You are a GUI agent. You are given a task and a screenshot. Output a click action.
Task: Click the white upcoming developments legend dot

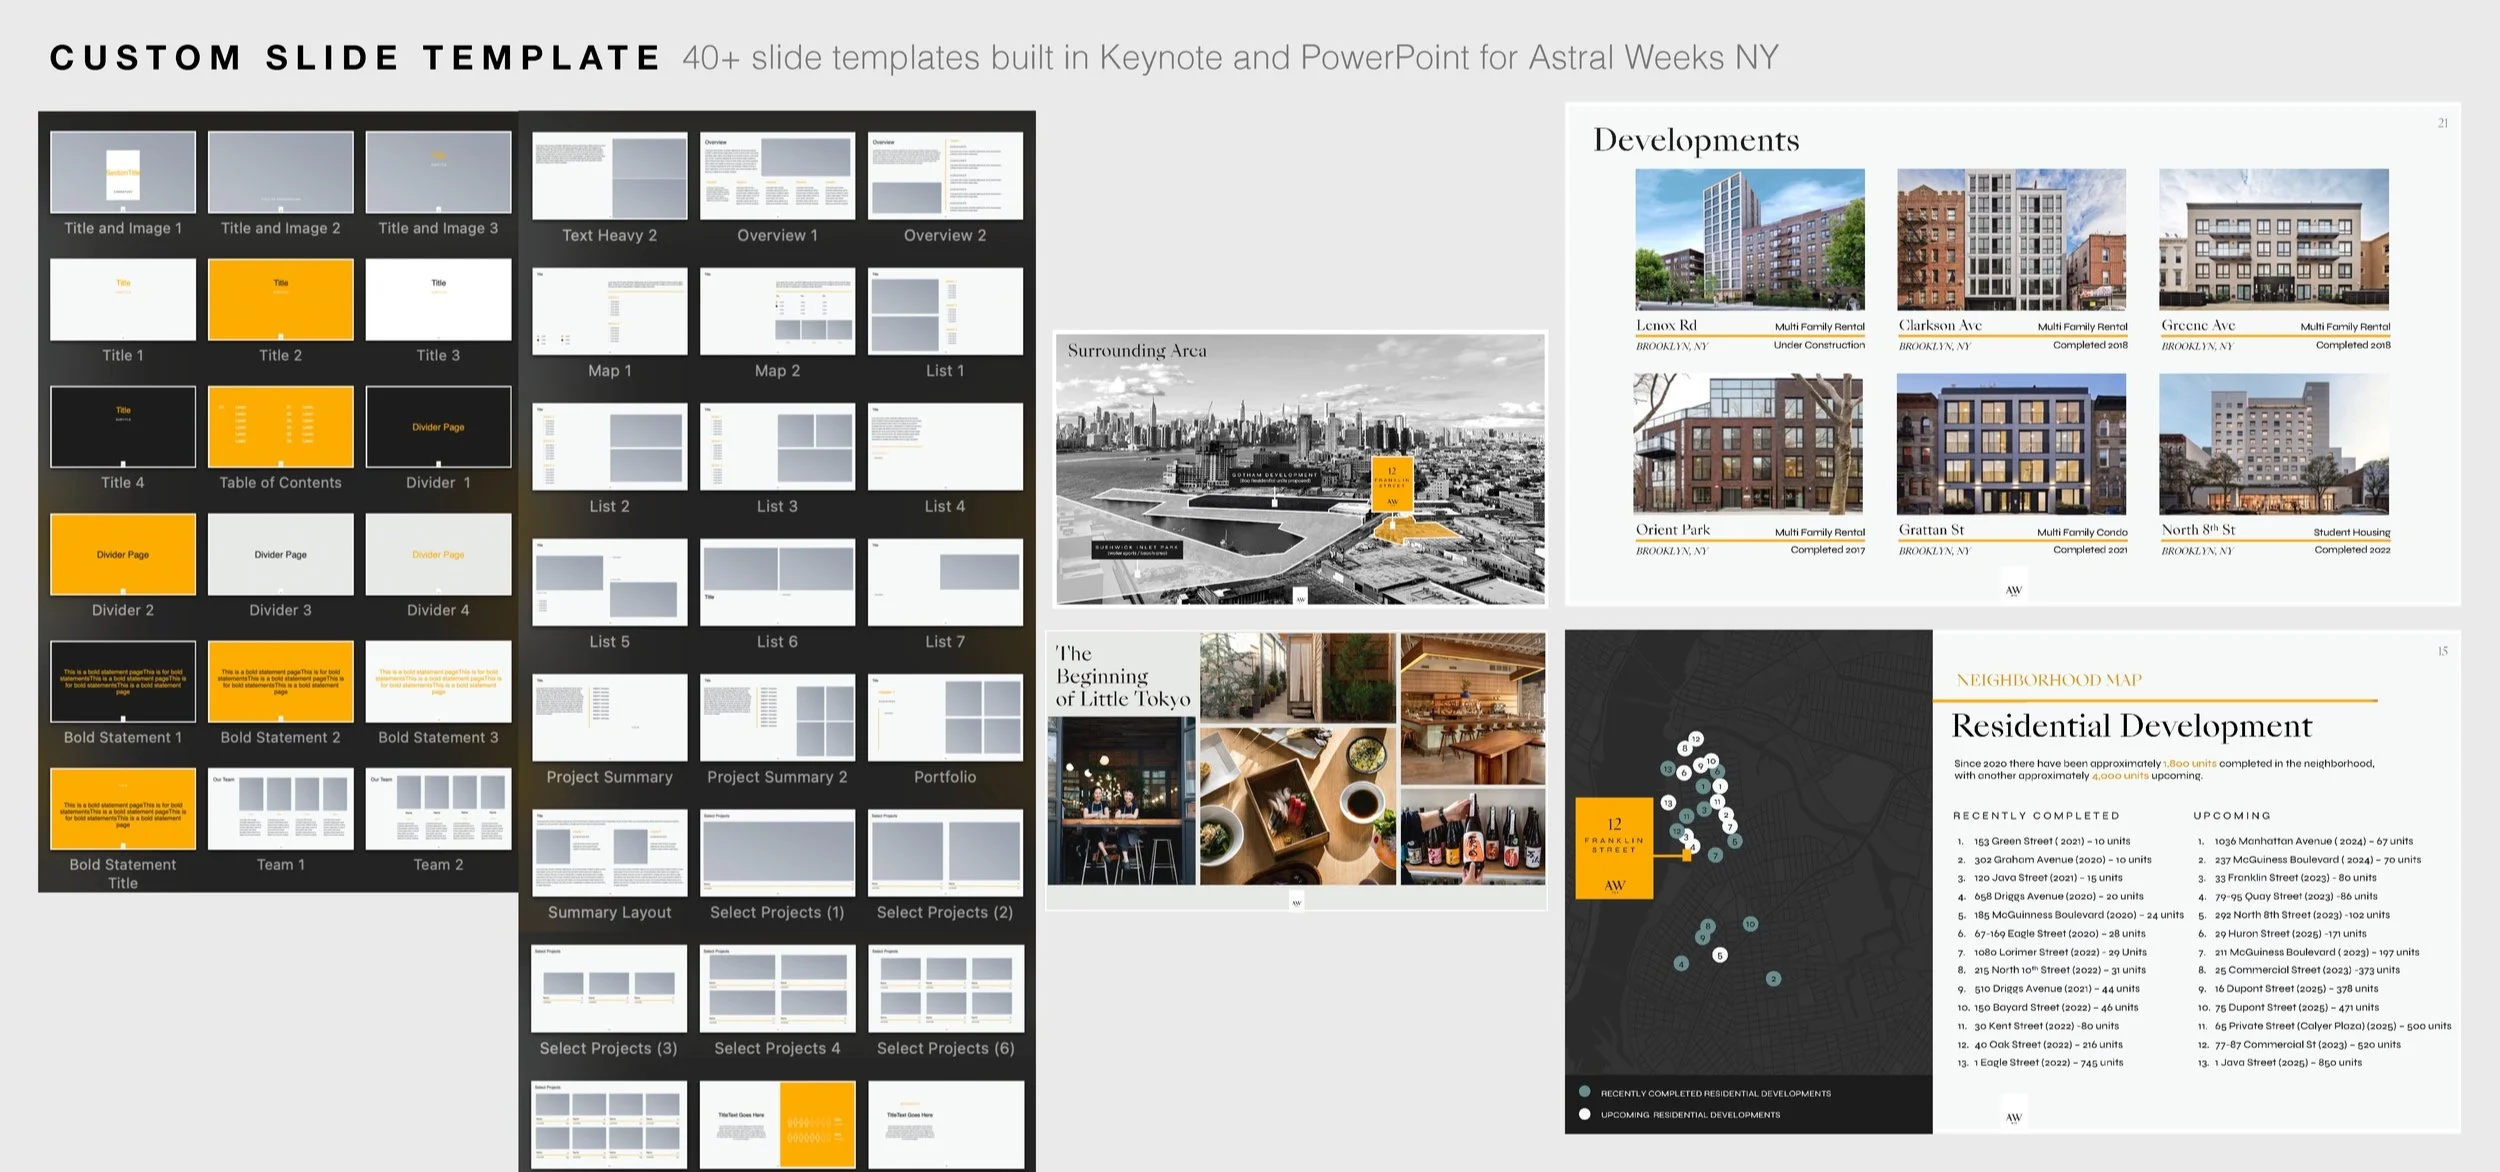[x=1584, y=1114]
